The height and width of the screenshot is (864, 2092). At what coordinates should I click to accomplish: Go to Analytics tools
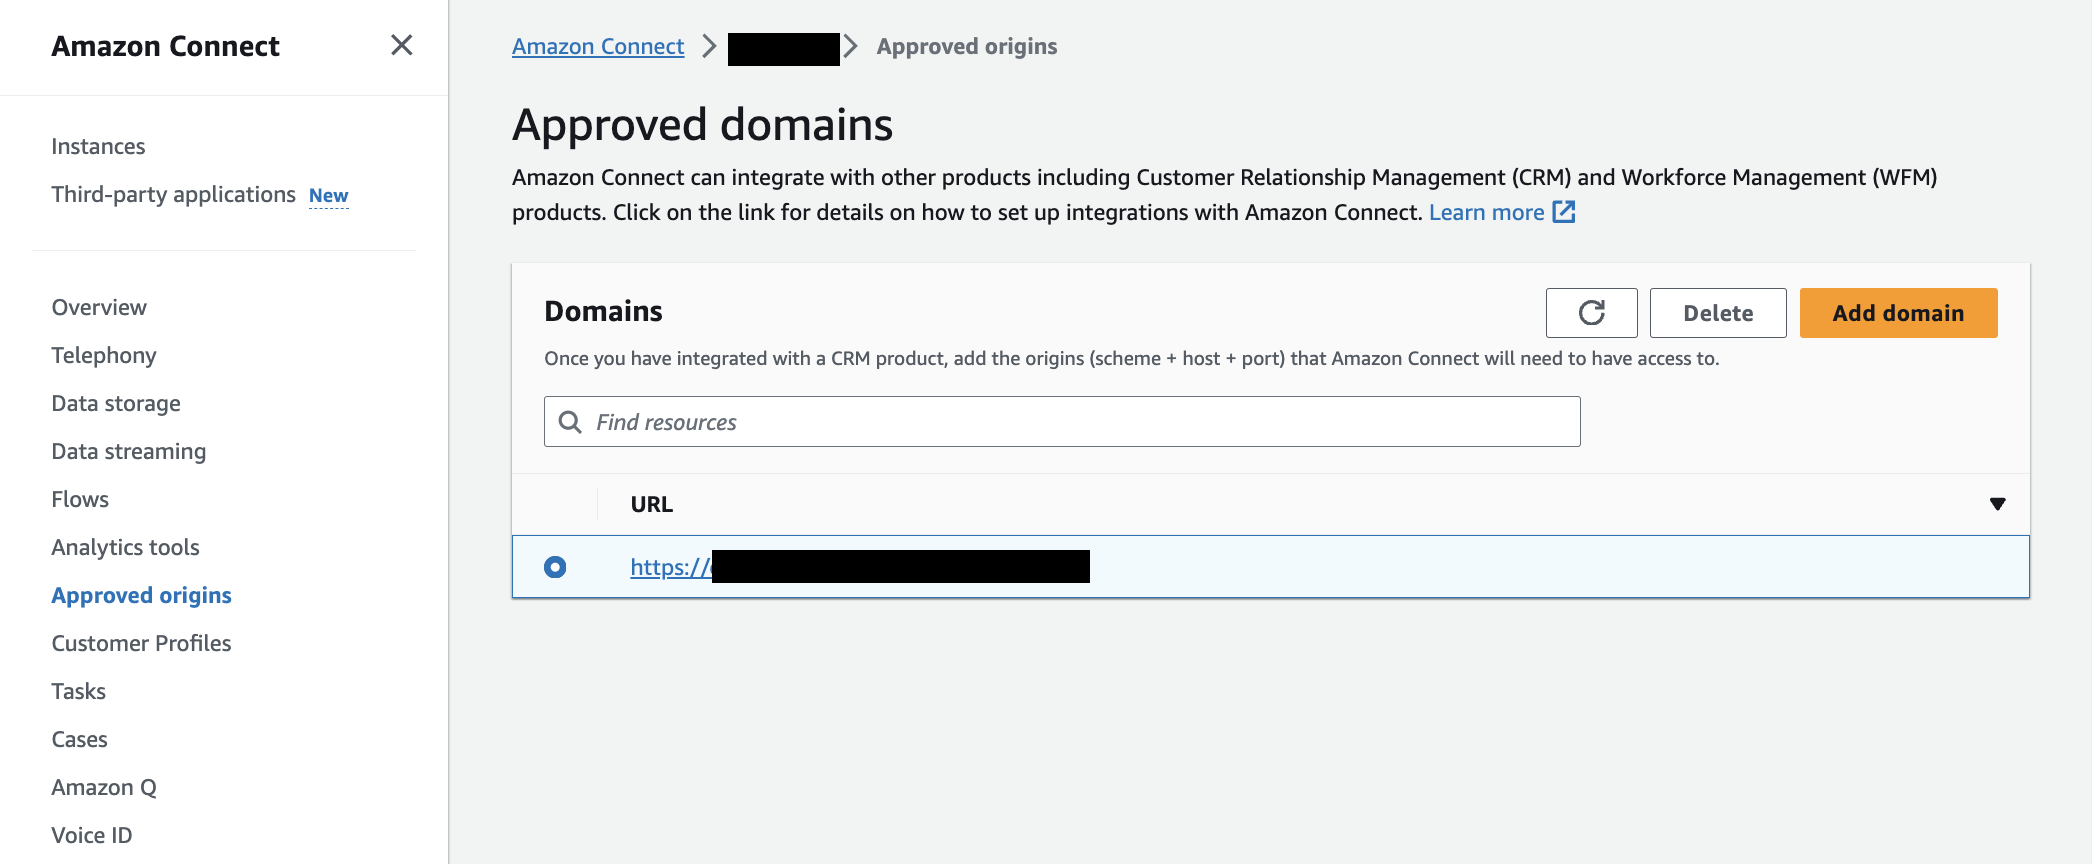125,547
